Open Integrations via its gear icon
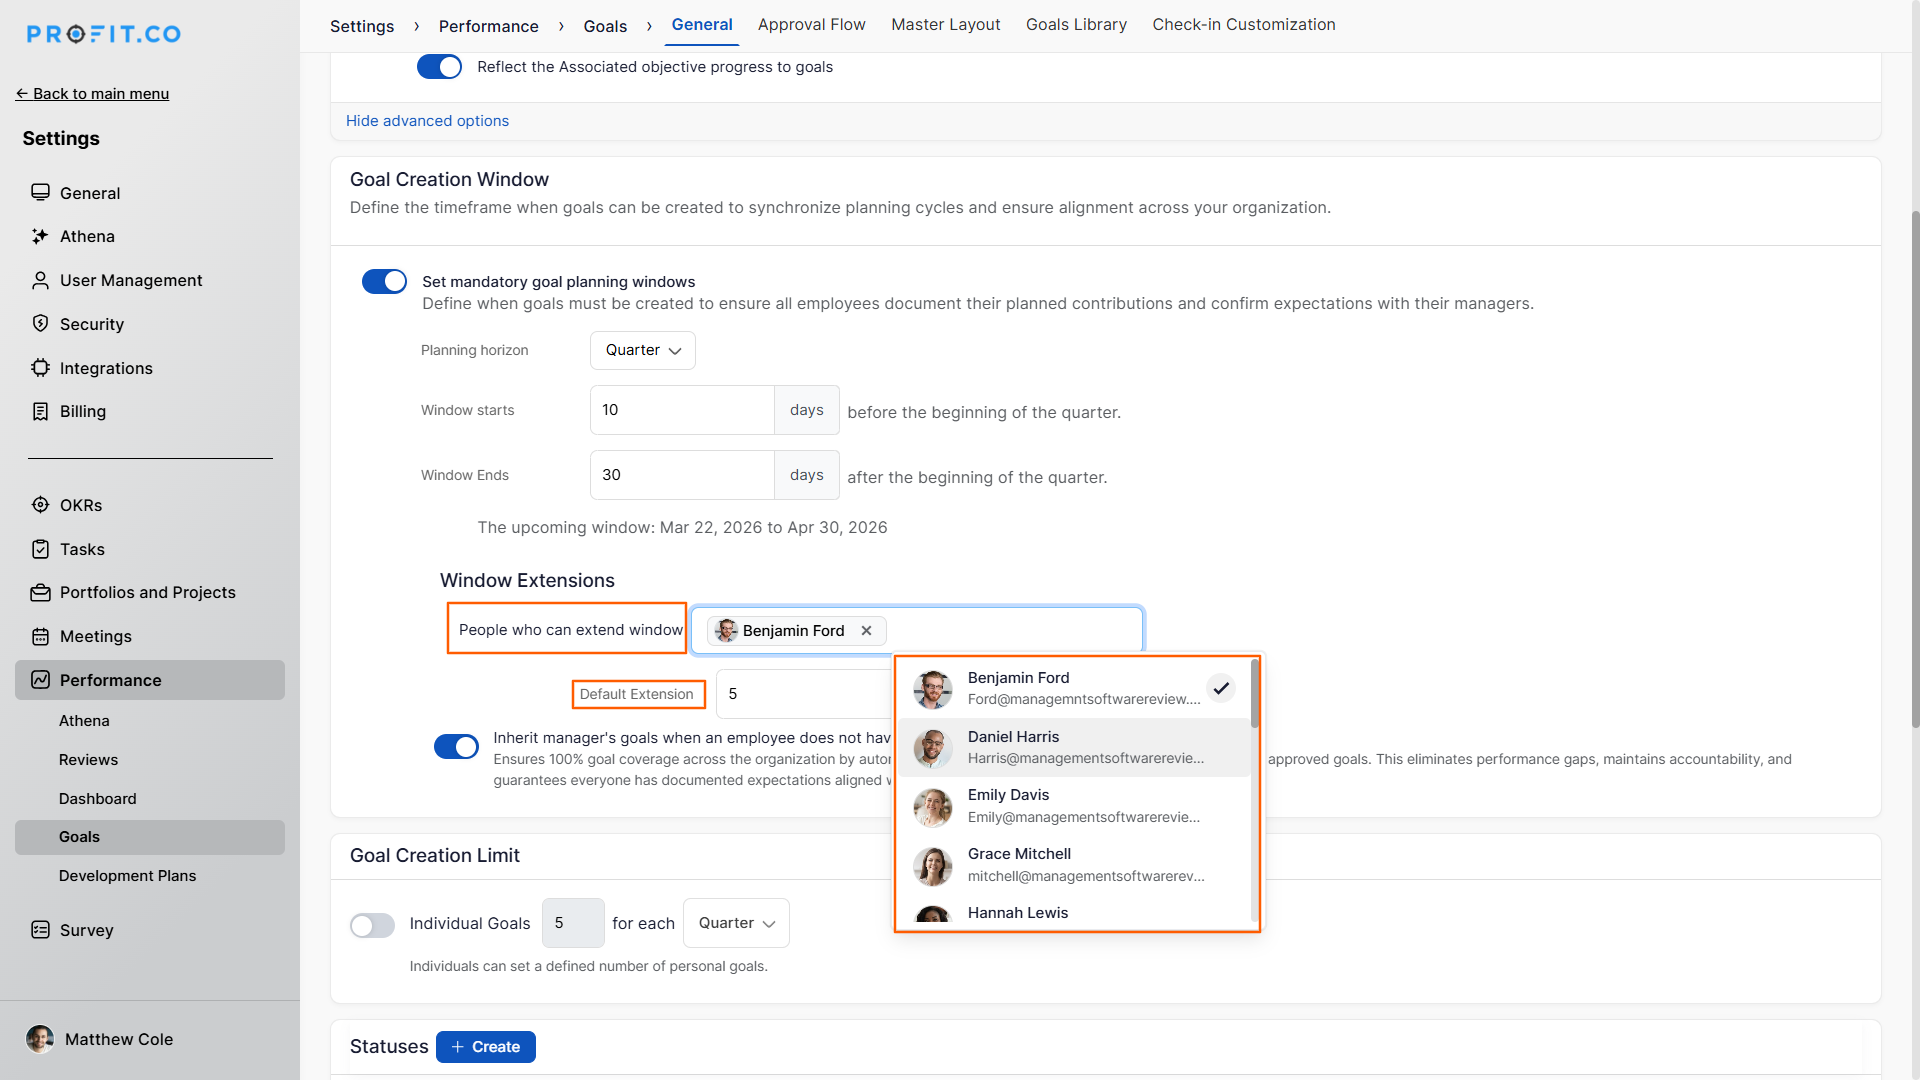 [40, 368]
